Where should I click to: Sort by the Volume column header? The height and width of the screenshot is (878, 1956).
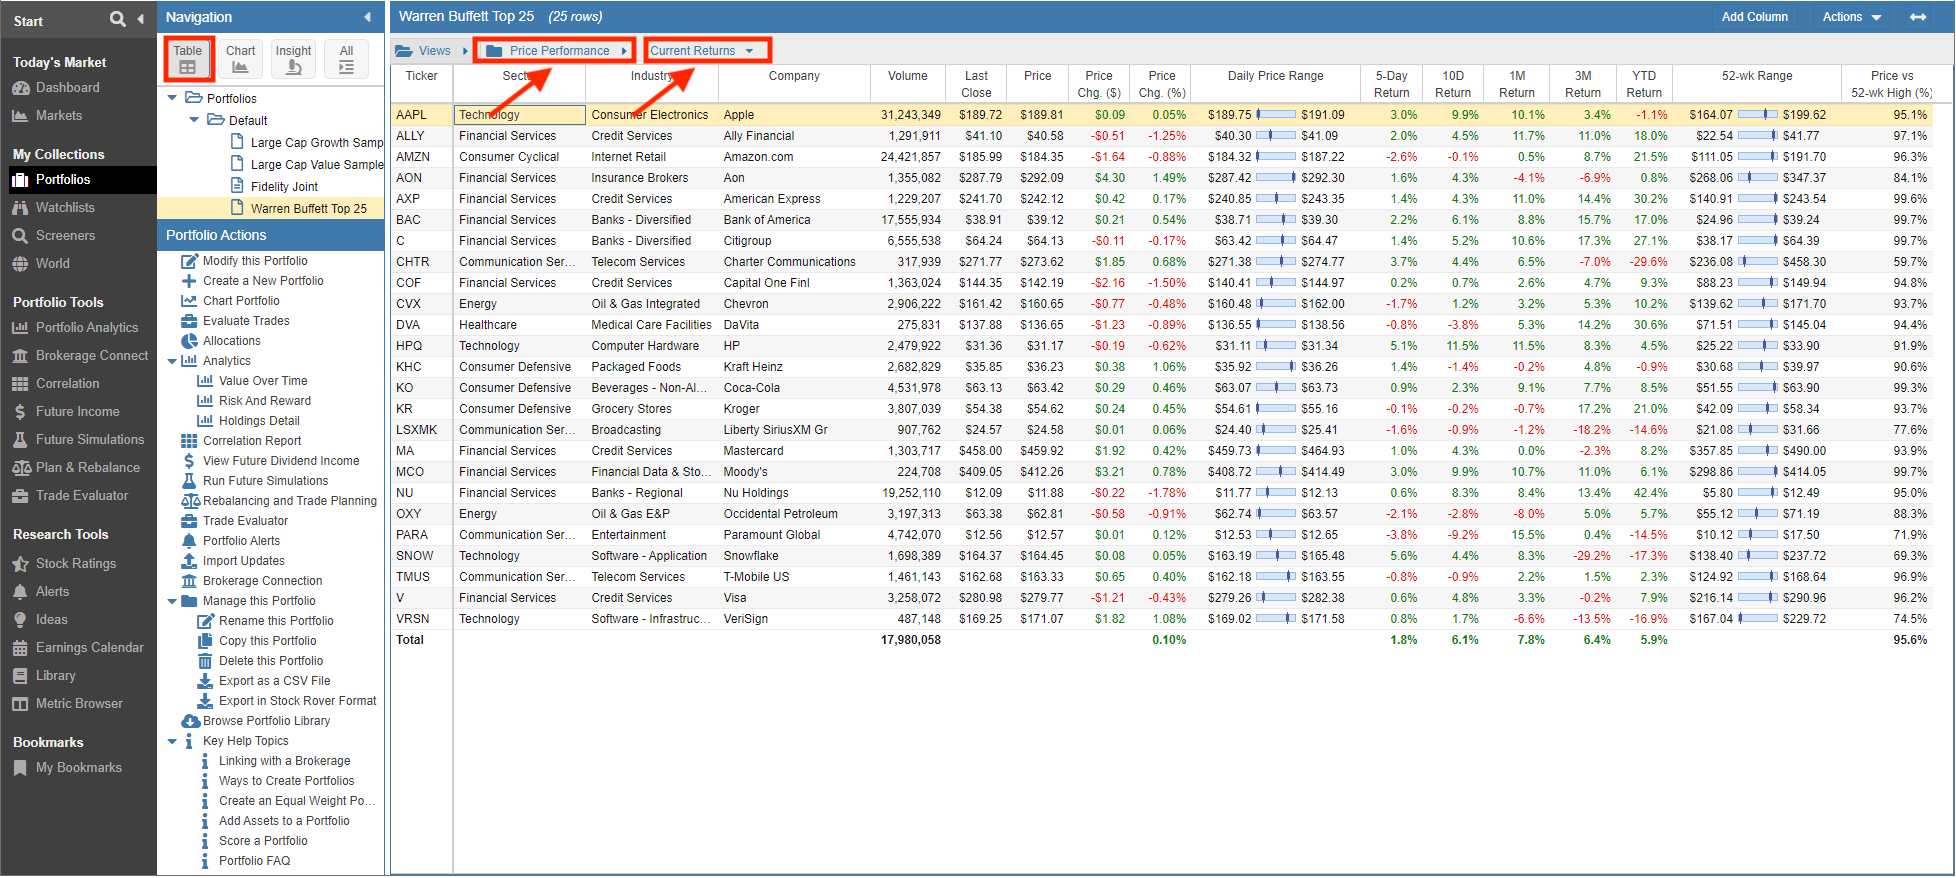pyautogui.click(x=907, y=84)
